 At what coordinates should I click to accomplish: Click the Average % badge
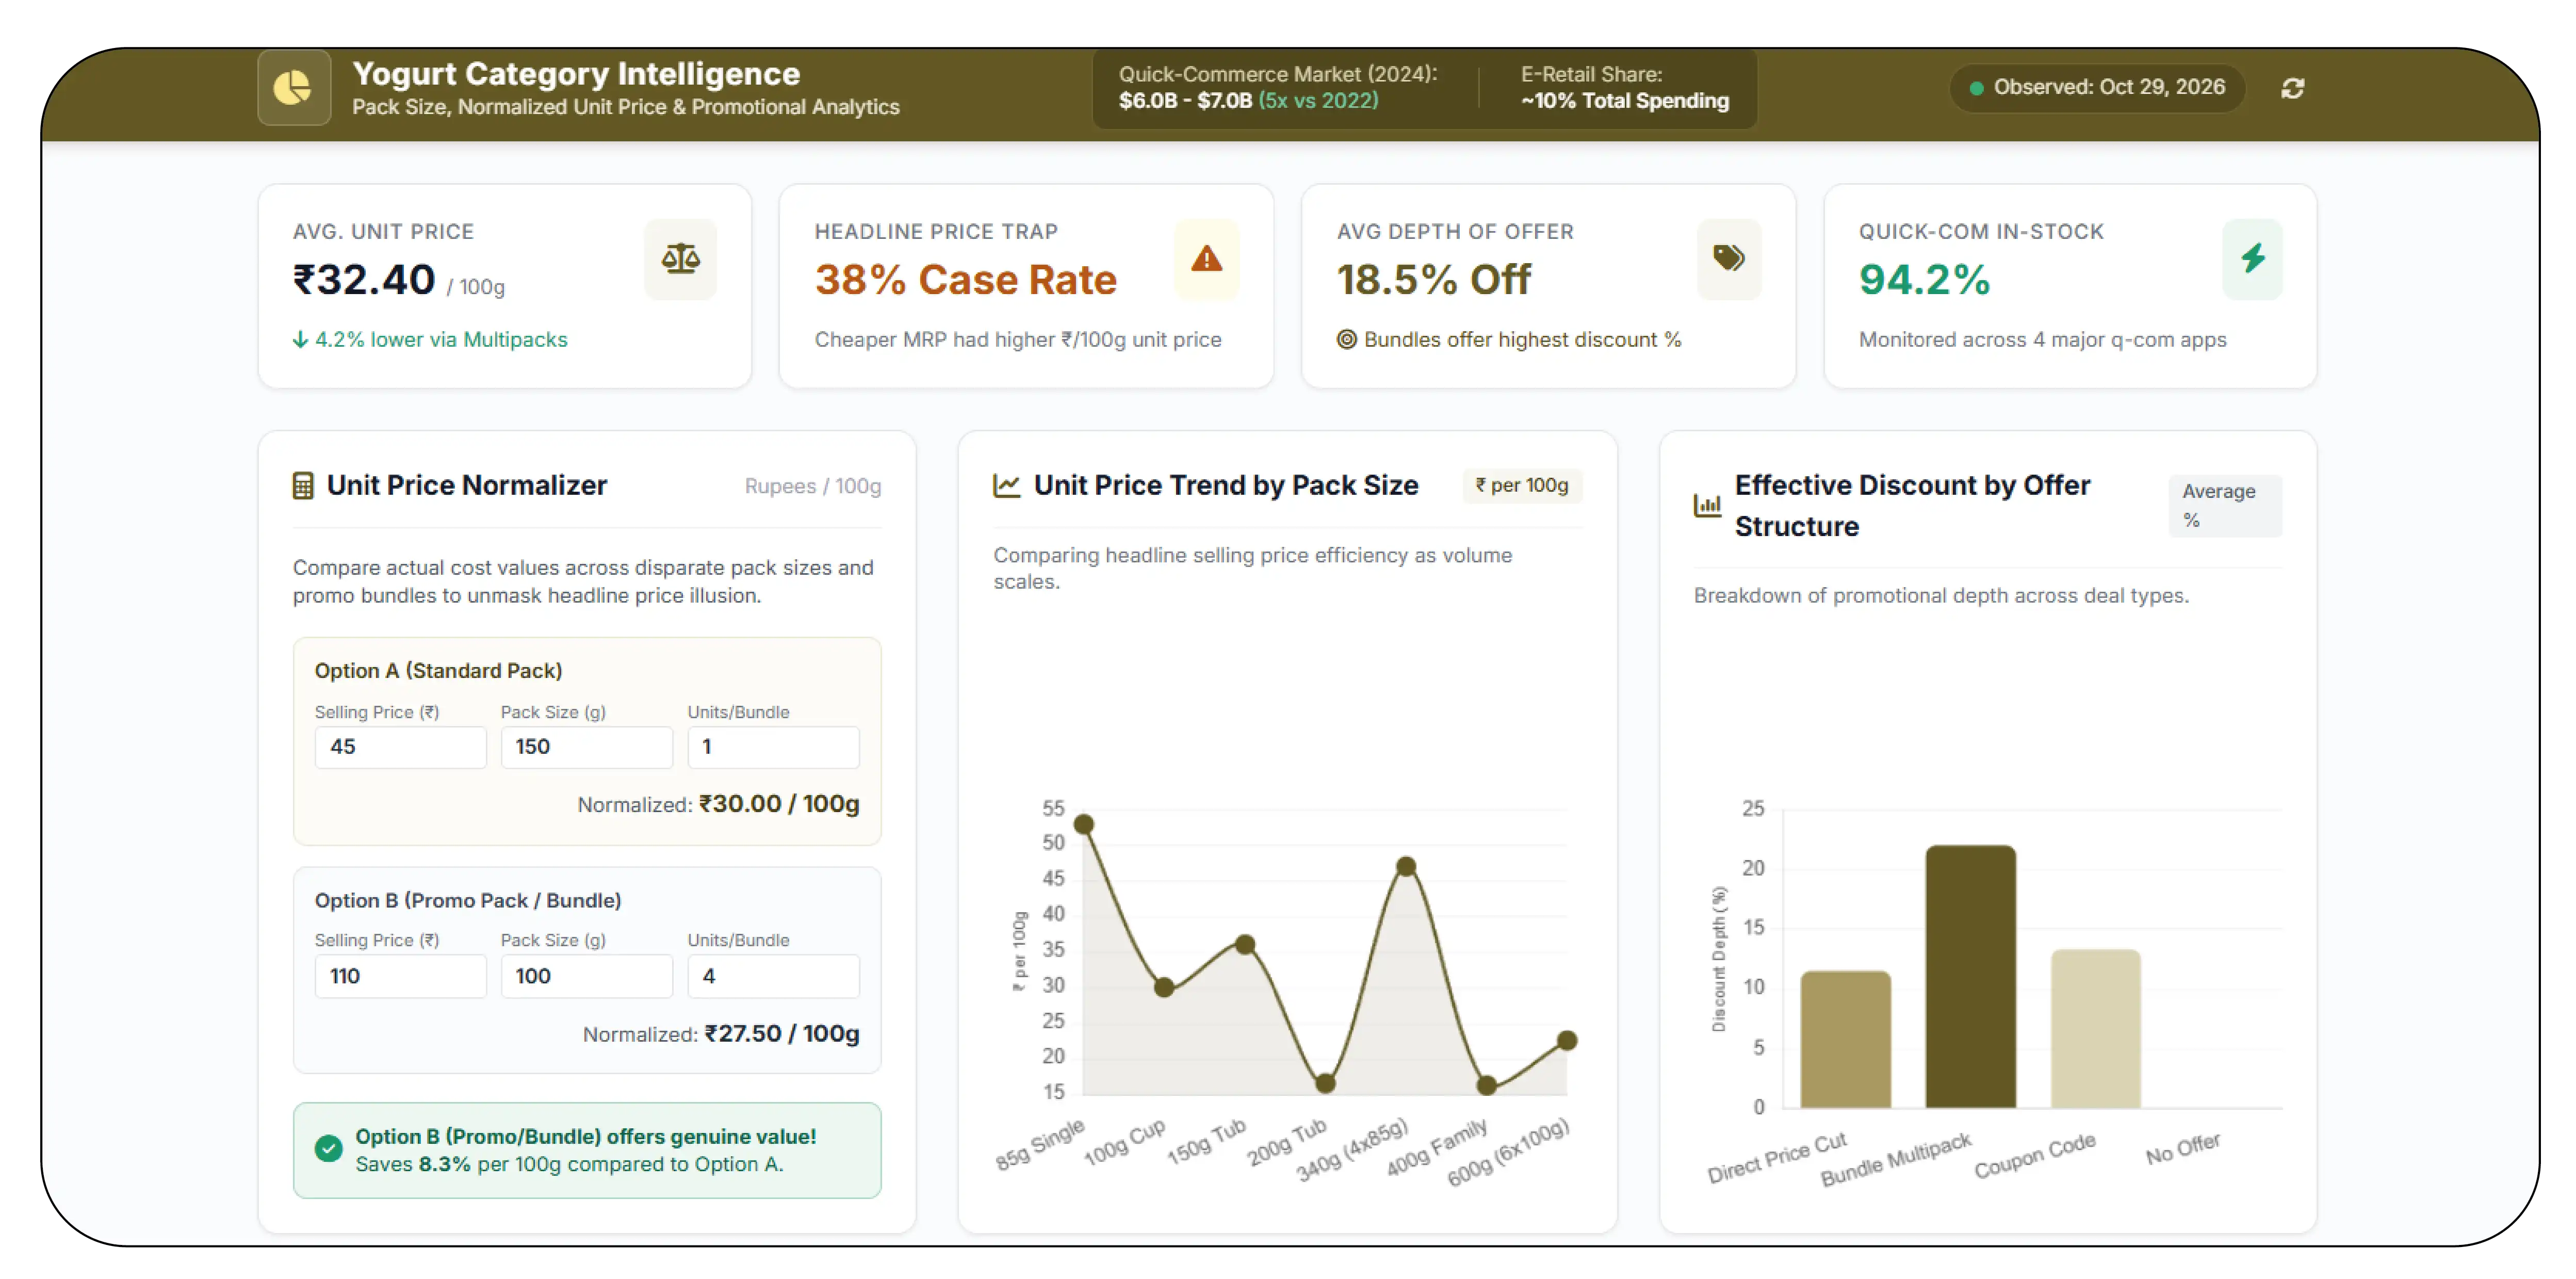tap(2224, 505)
